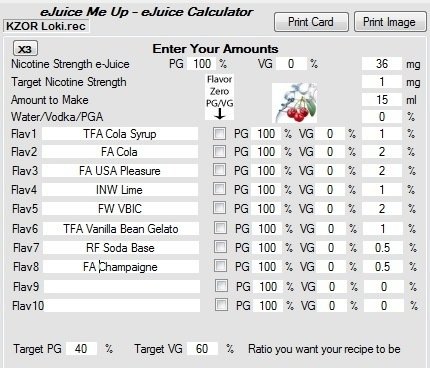
Task: Click the Flavor Zero PG/VG arrow label
Action: (x=219, y=97)
